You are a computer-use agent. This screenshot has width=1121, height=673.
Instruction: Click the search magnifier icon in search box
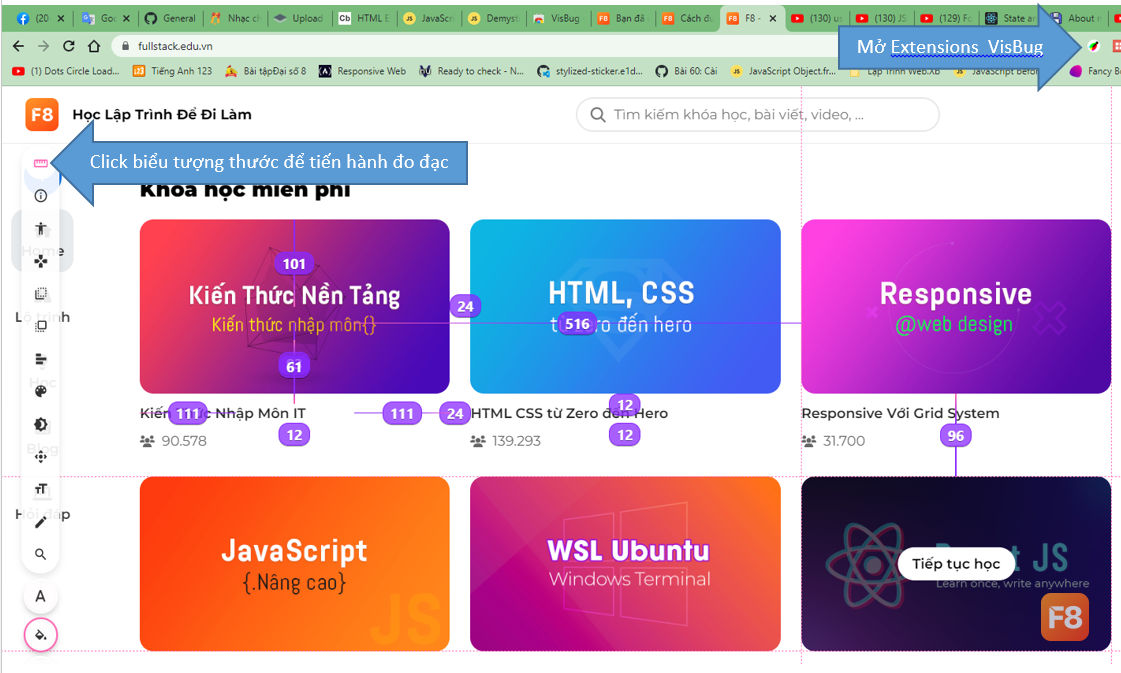click(x=598, y=114)
